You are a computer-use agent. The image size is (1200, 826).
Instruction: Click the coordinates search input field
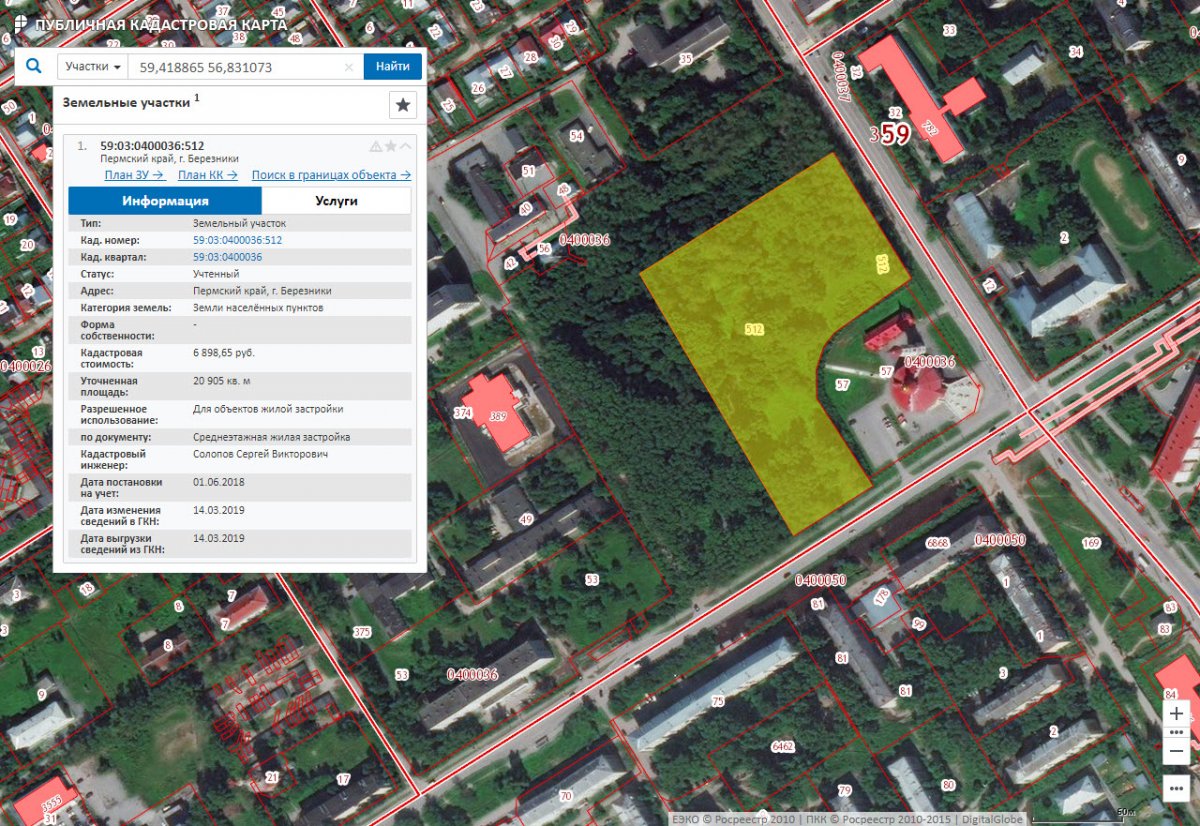pyautogui.click(x=235, y=67)
